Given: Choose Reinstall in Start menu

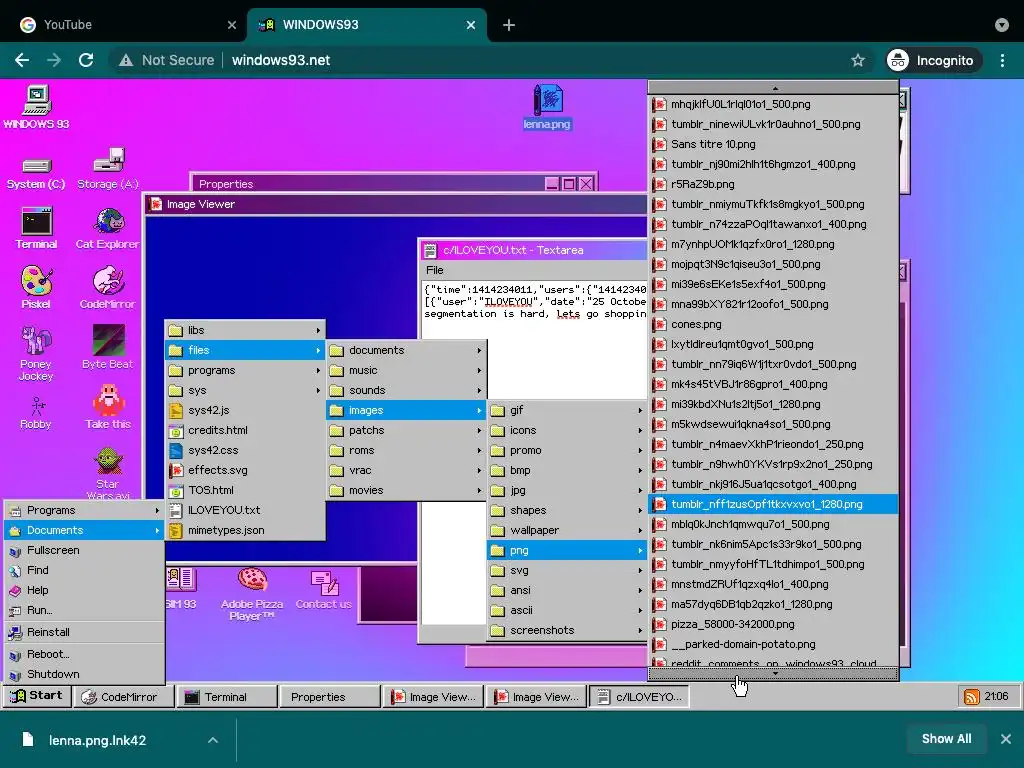Looking at the screenshot, I should tap(84, 632).
